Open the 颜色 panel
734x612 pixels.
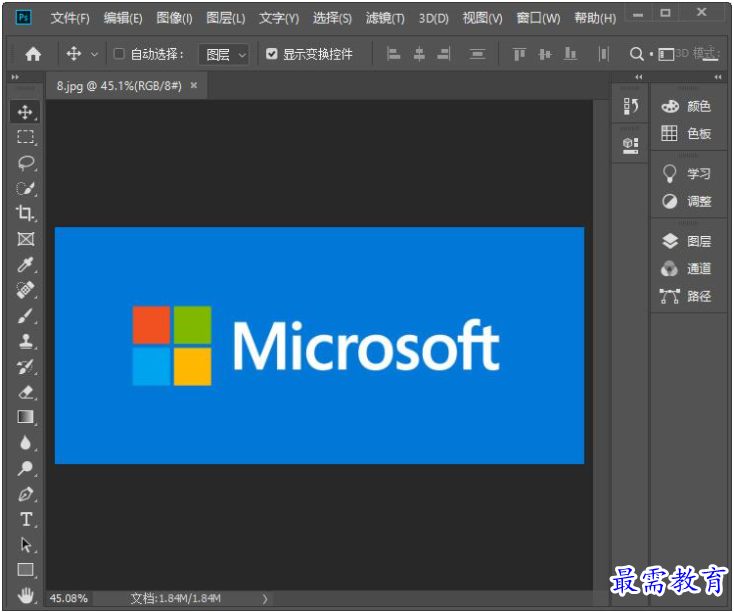coord(687,106)
